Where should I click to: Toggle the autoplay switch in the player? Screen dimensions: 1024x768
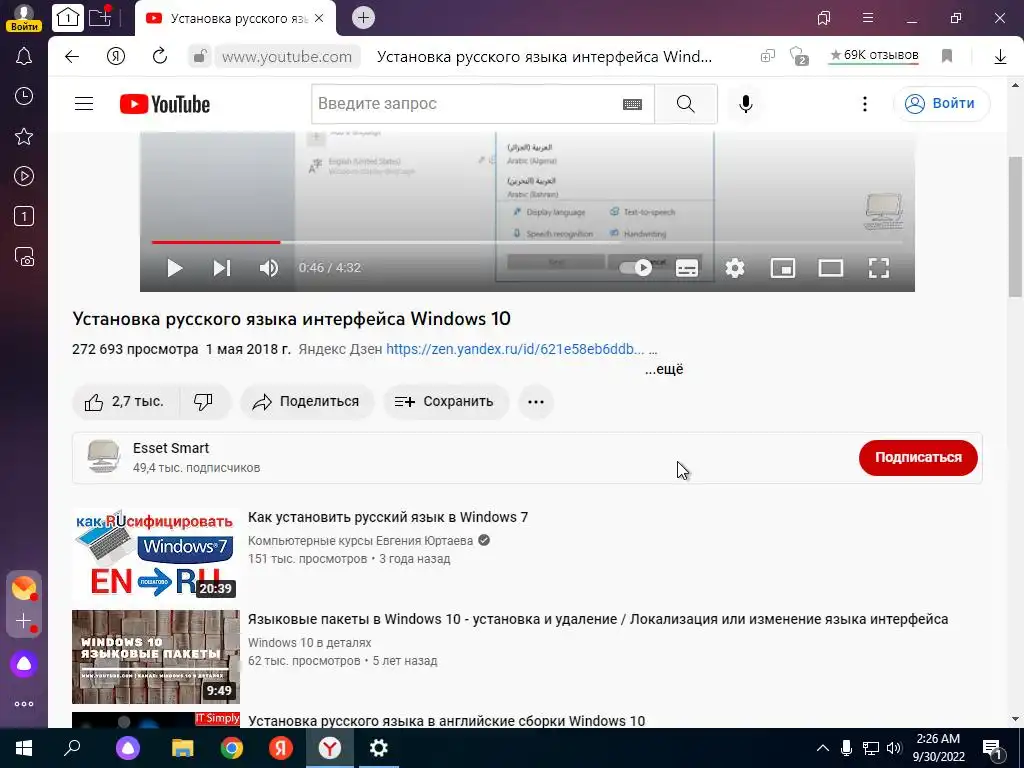pos(635,268)
